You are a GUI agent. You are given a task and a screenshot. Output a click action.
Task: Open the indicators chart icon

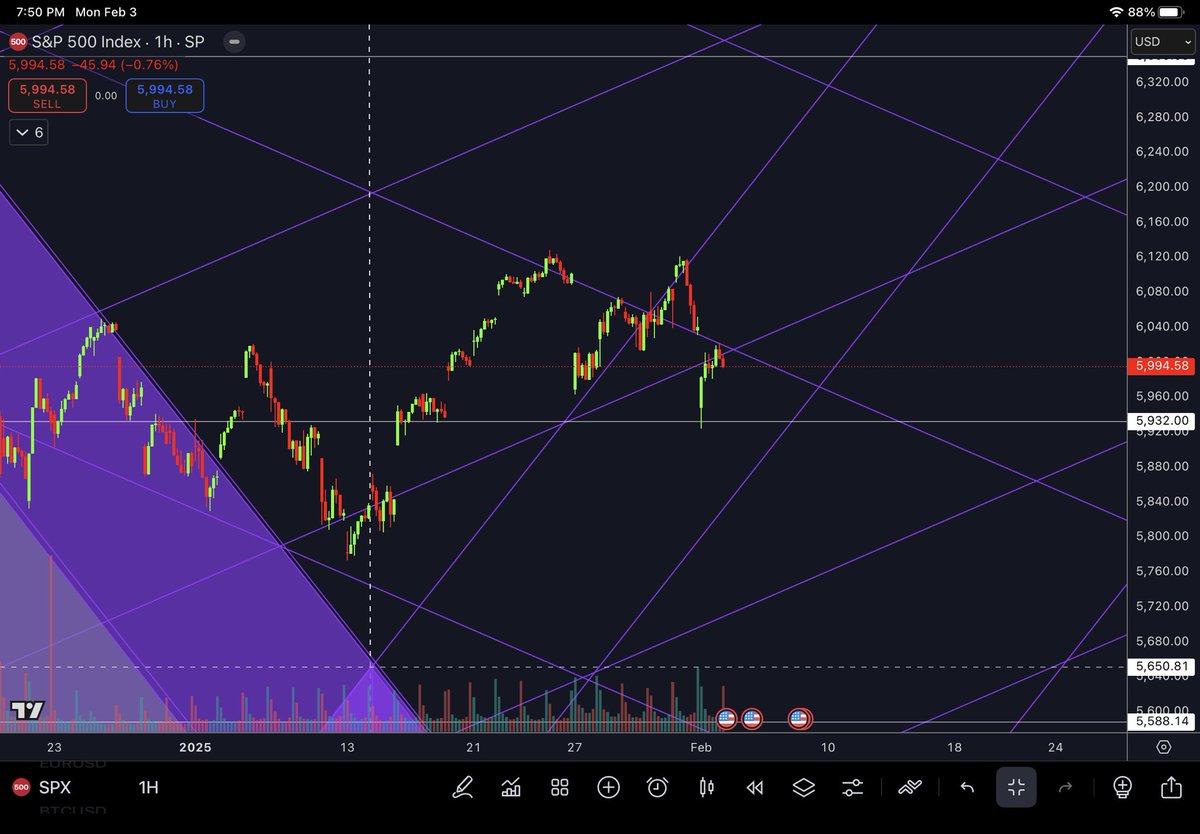click(511, 787)
